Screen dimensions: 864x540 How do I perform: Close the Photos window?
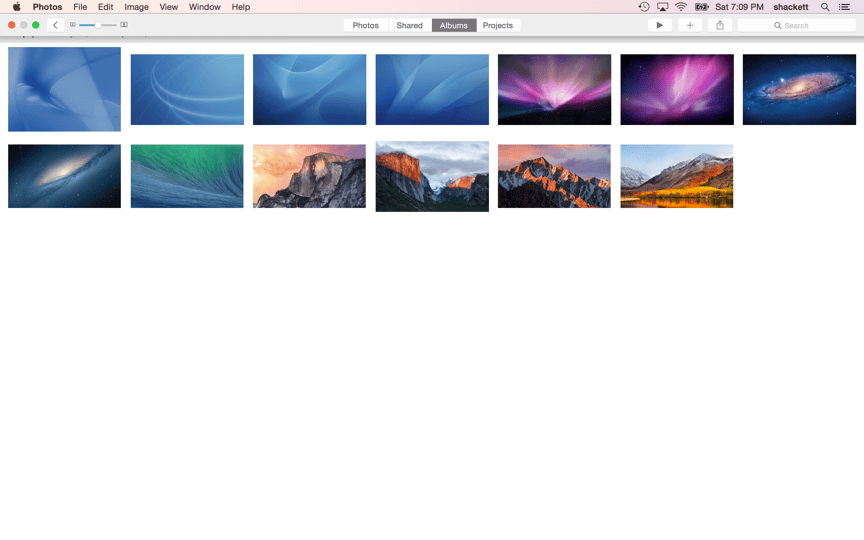tap(12, 25)
